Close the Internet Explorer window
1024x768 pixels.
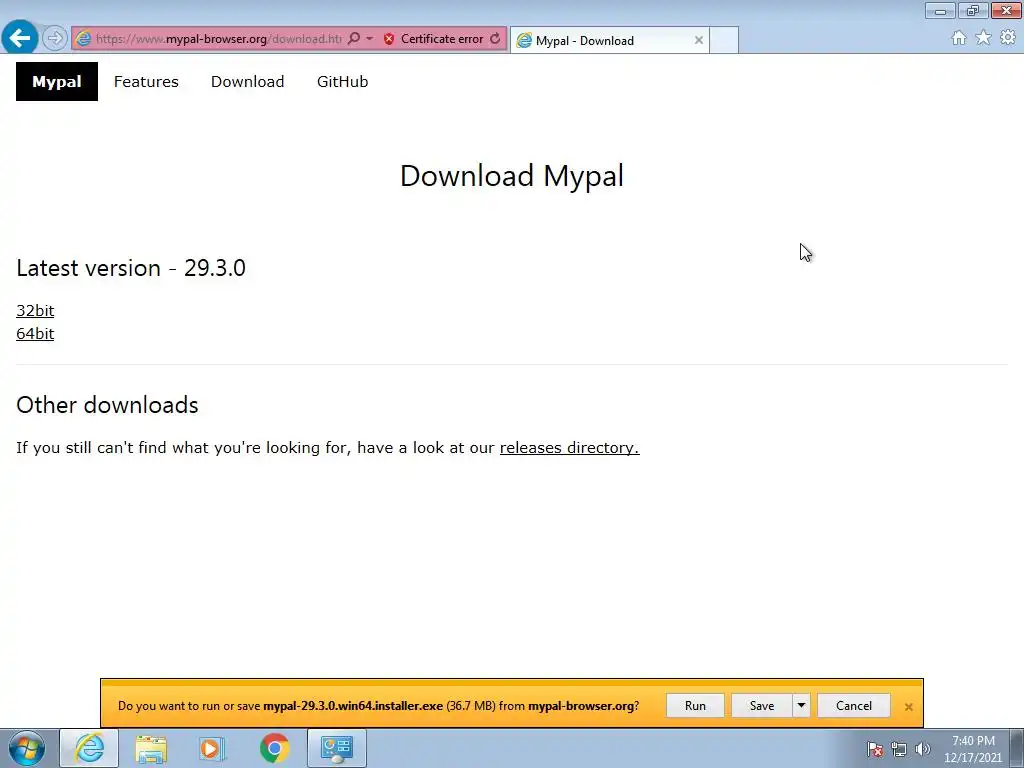[1006, 10]
